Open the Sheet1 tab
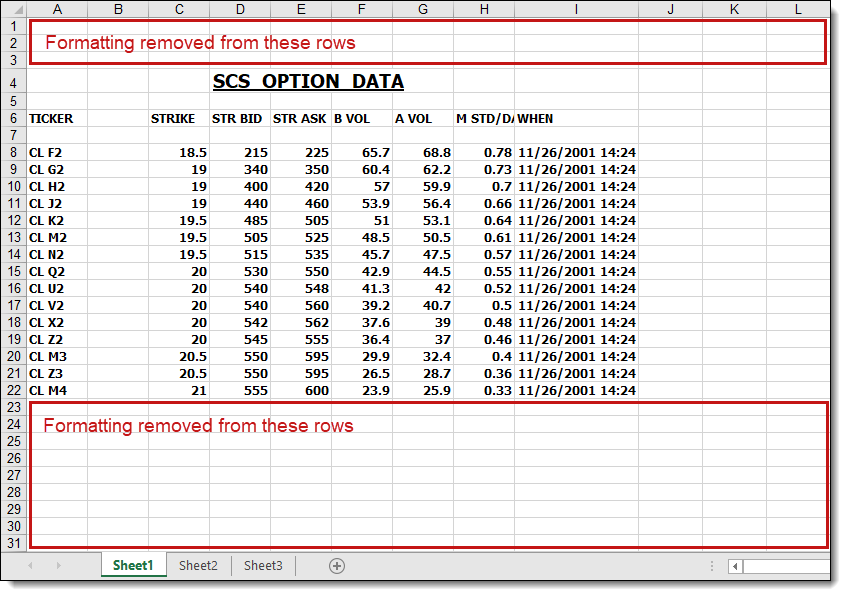This screenshot has width=846, height=596. coord(133,565)
